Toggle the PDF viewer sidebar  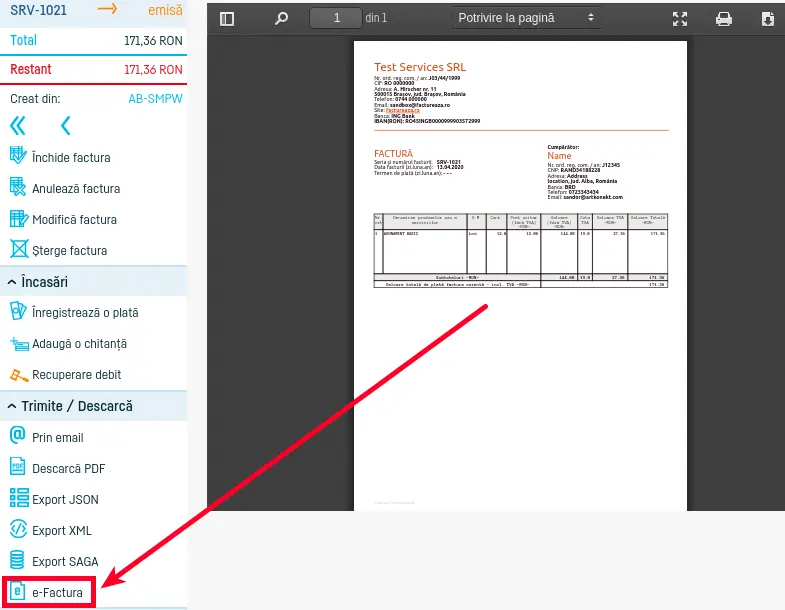[x=227, y=19]
